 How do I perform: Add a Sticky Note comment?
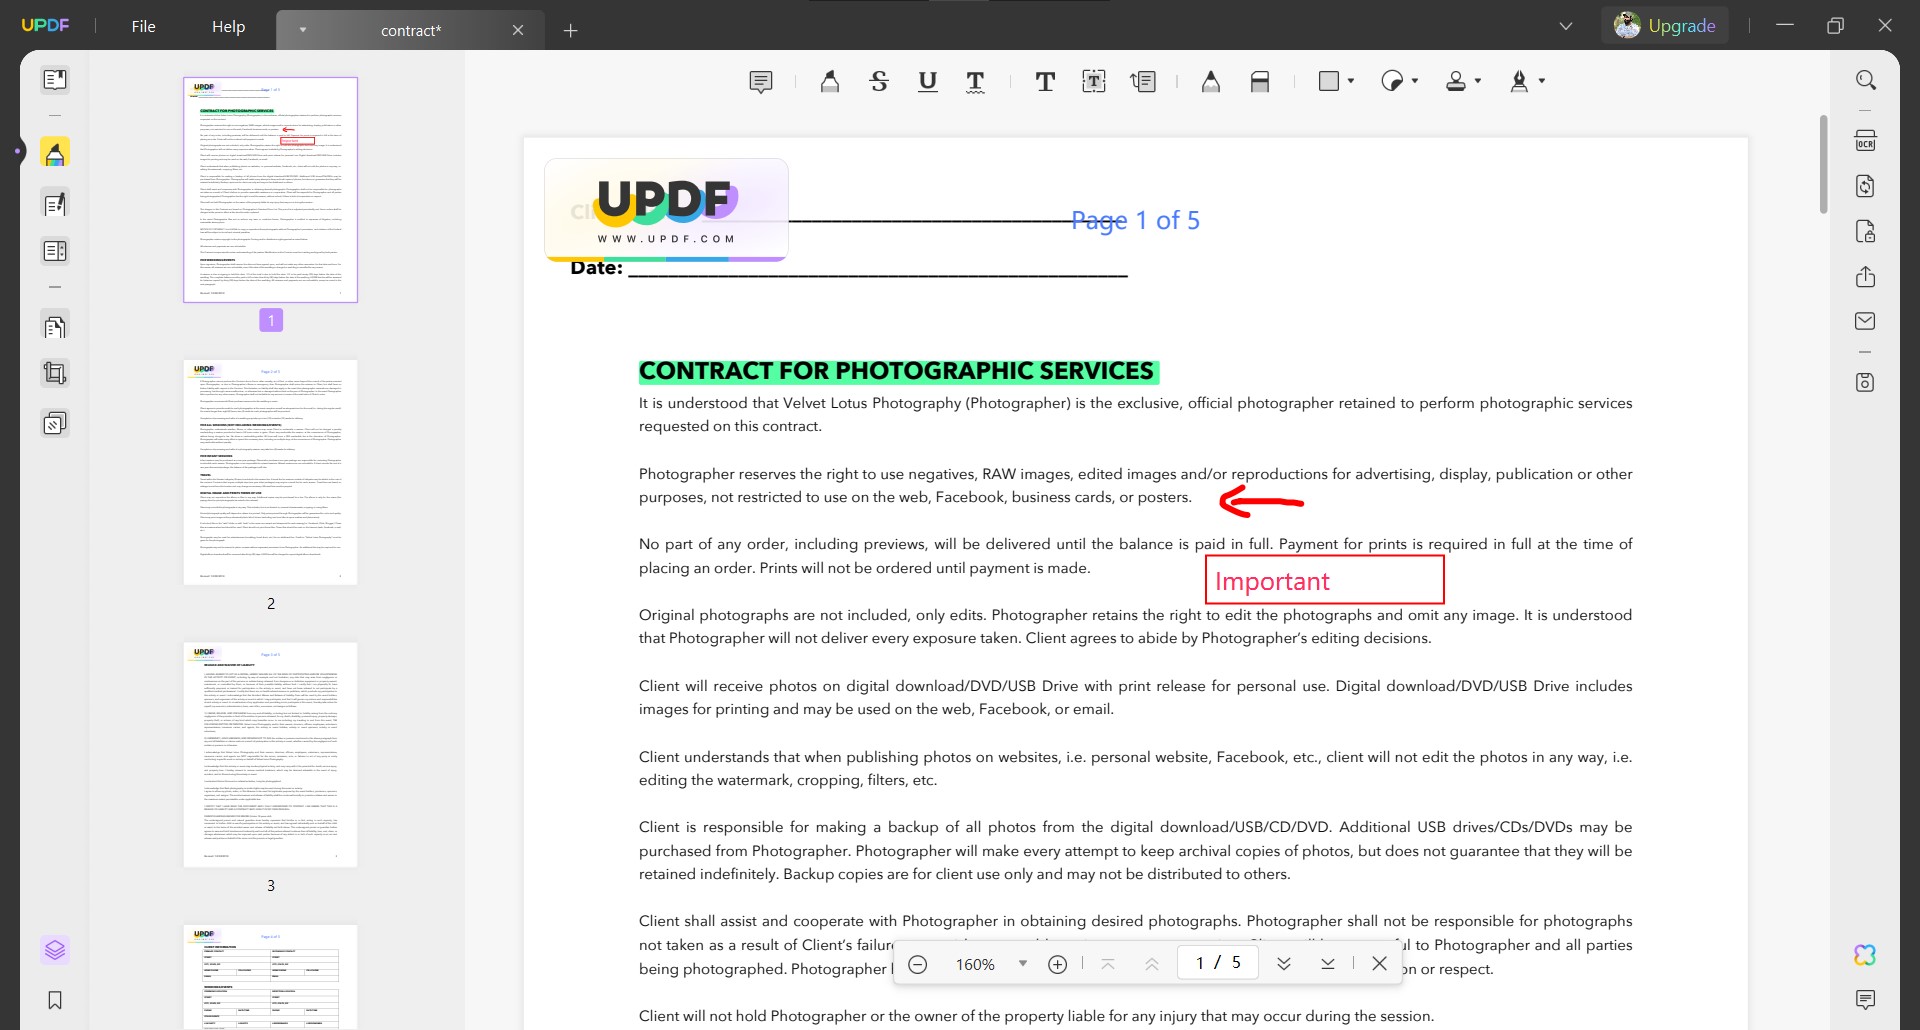(762, 81)
